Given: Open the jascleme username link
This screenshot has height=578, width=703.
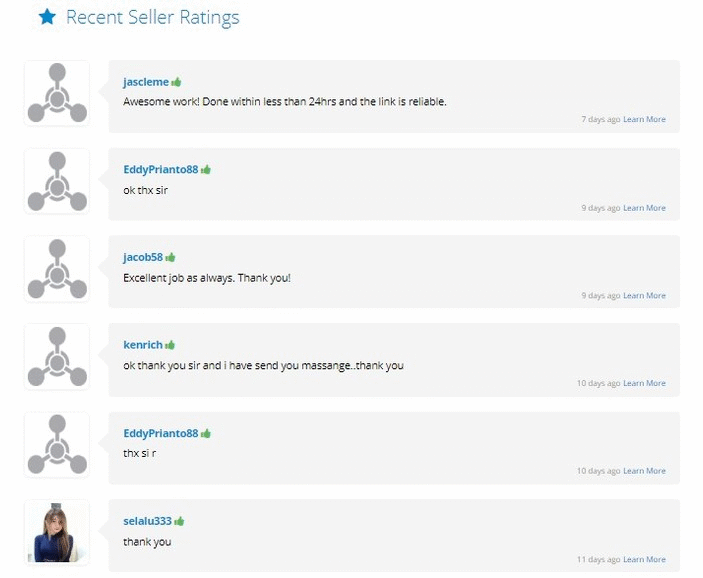Looking at the screenshot, I should tap(146, 82).
